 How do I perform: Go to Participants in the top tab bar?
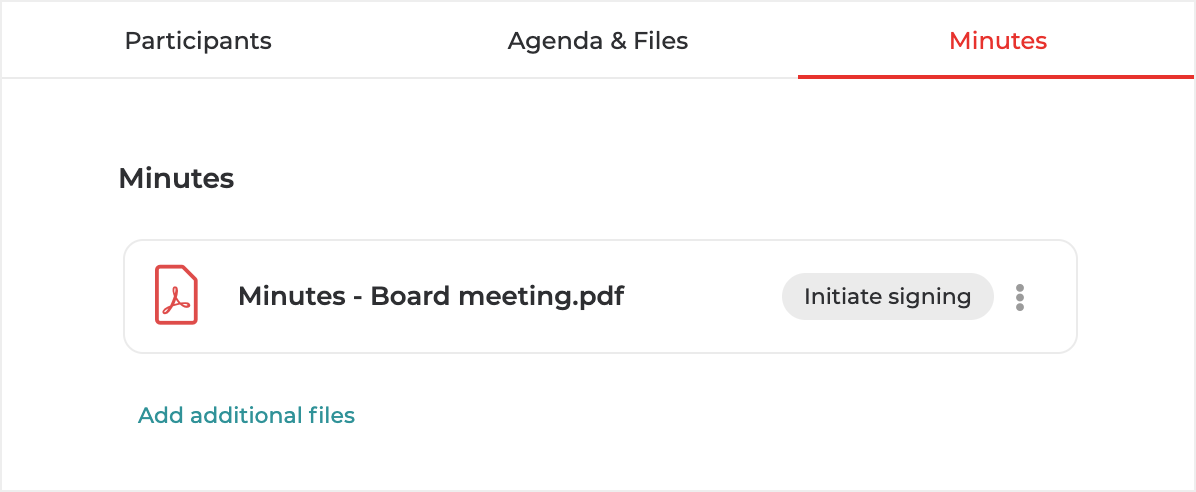coord(198,41)
